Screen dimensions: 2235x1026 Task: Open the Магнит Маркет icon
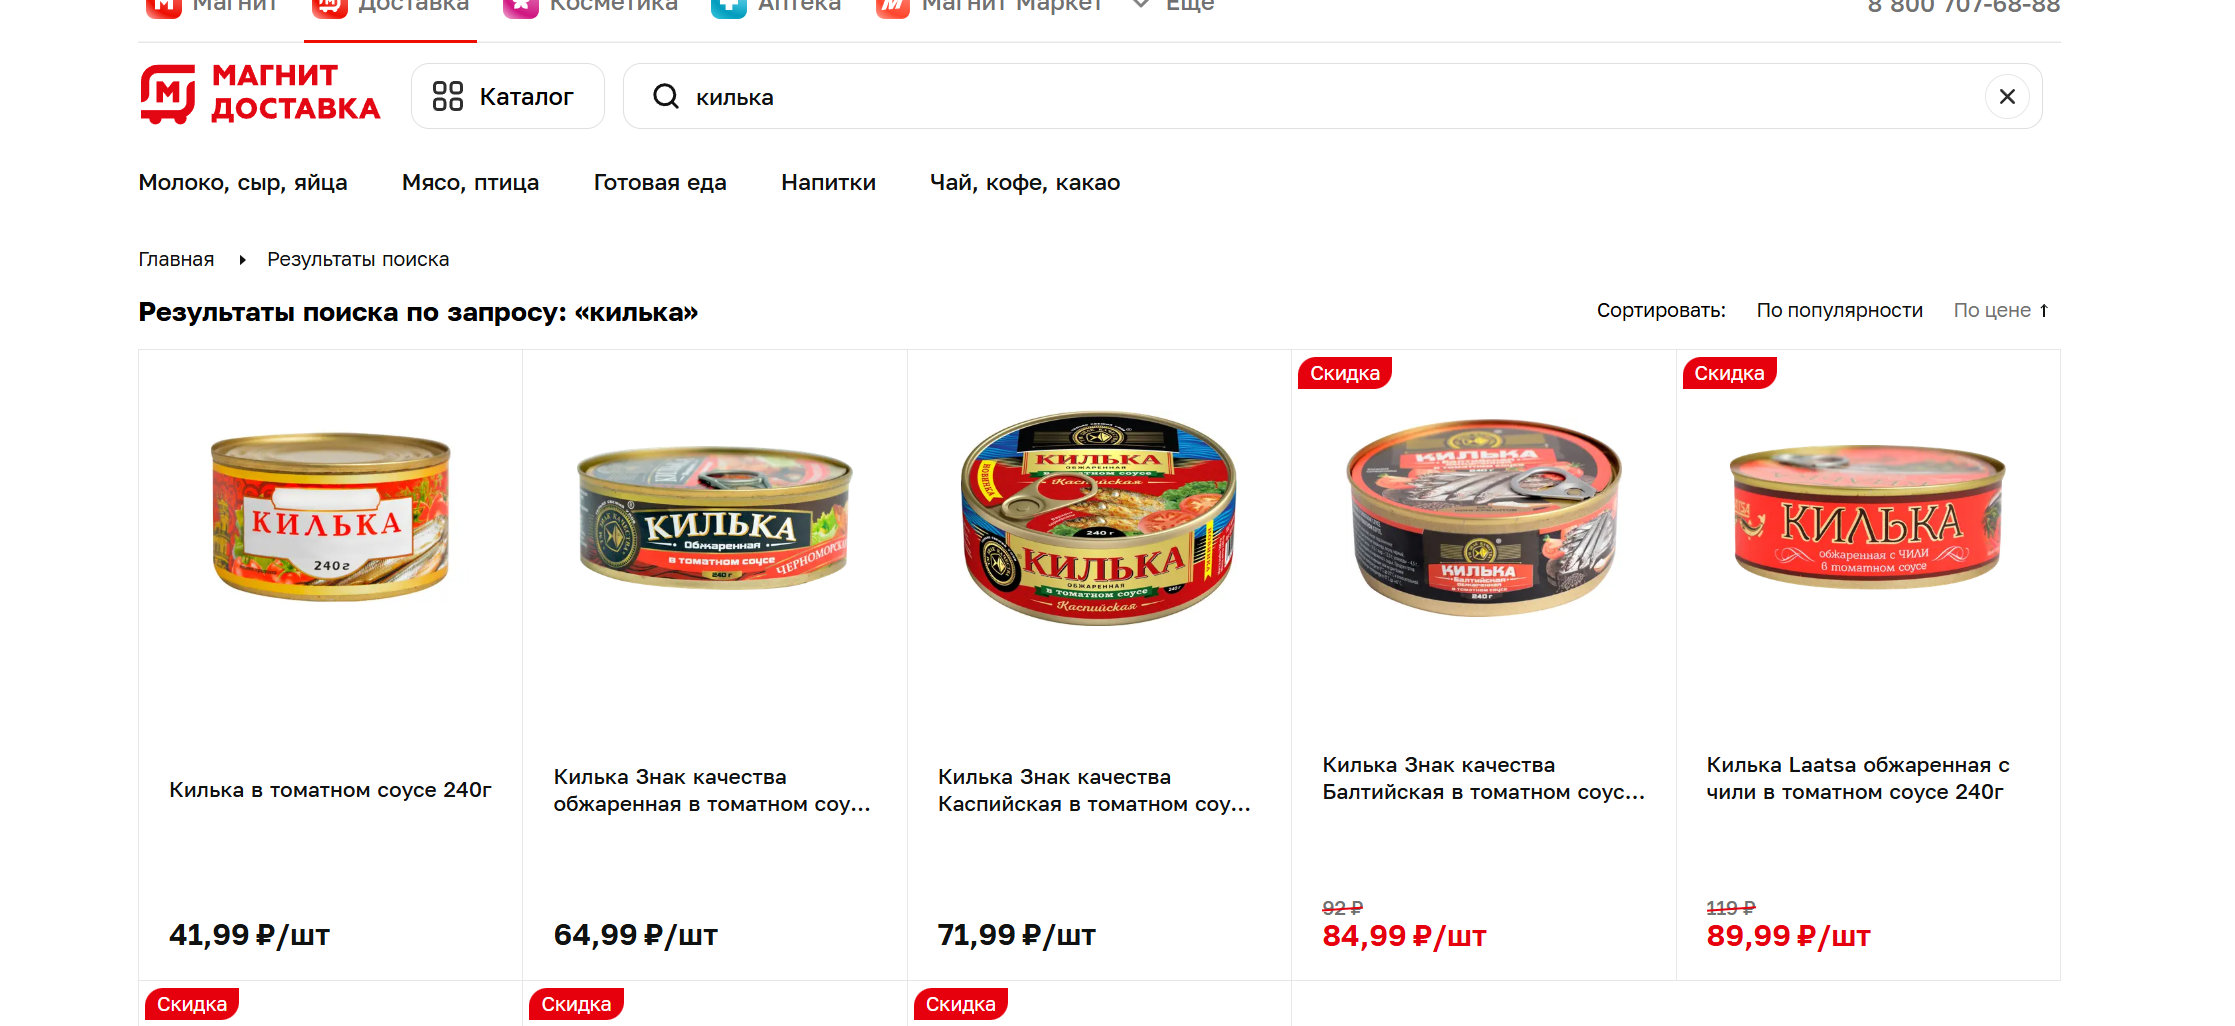click(892, 6)
